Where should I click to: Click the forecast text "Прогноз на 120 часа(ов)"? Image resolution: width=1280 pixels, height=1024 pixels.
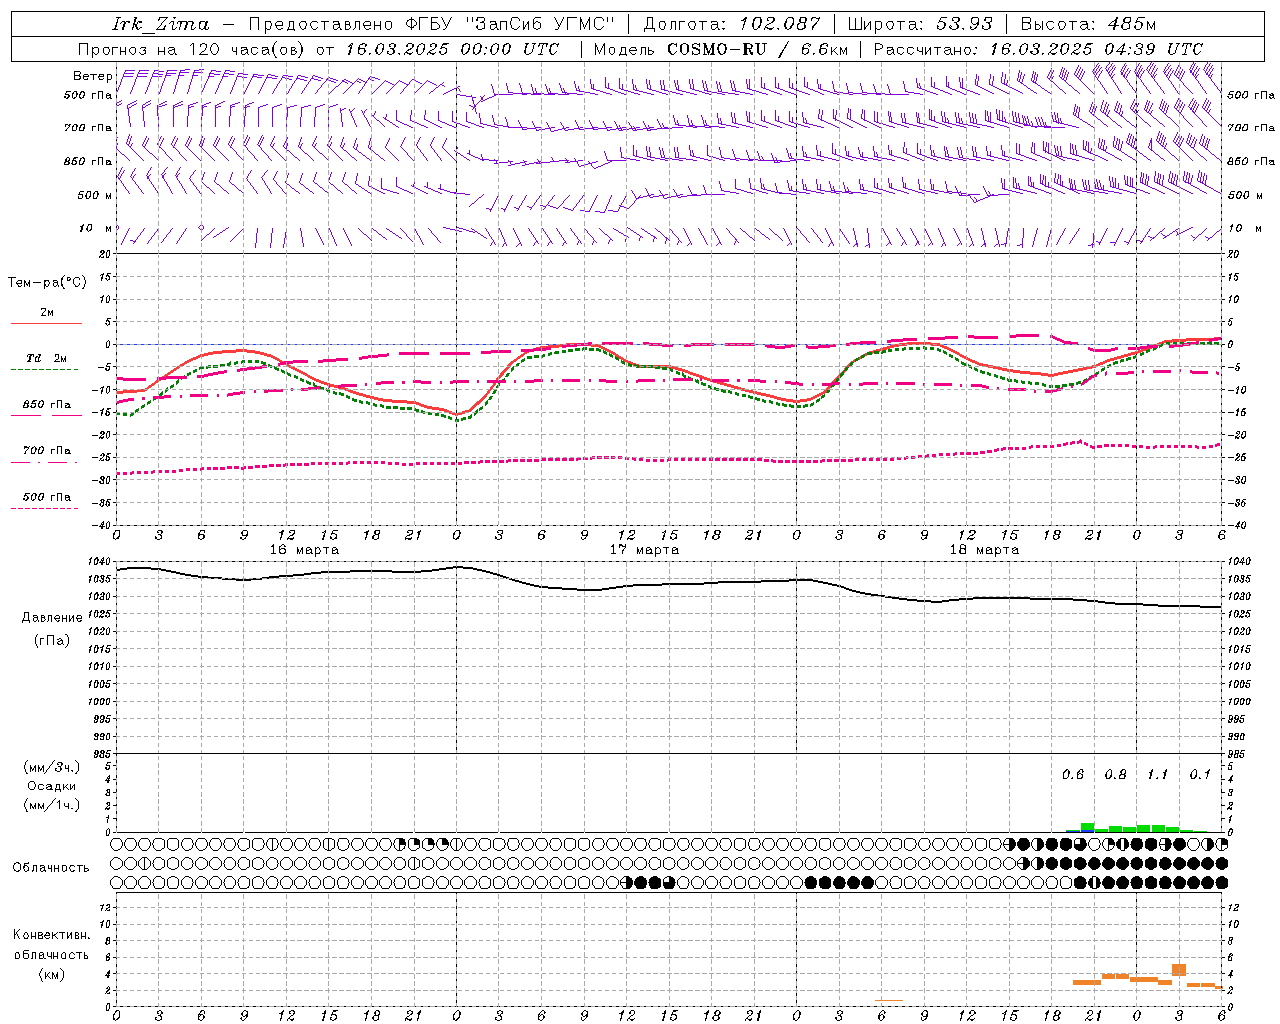click(x=193, y=49)
